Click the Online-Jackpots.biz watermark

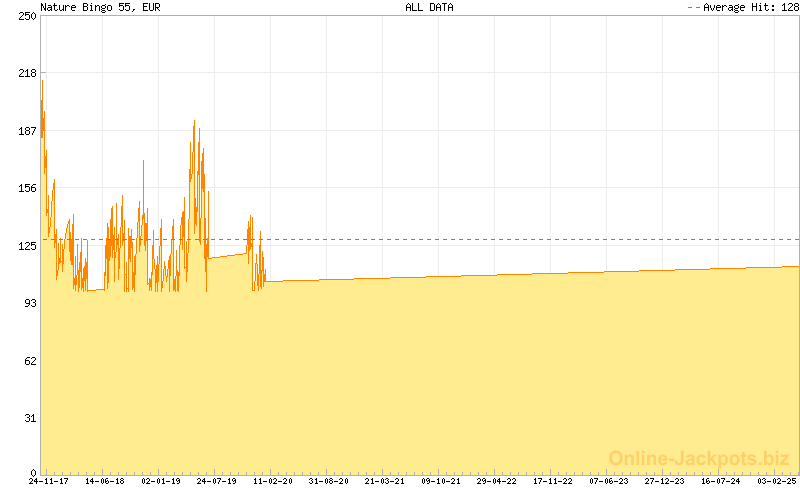tap(699, 458)
